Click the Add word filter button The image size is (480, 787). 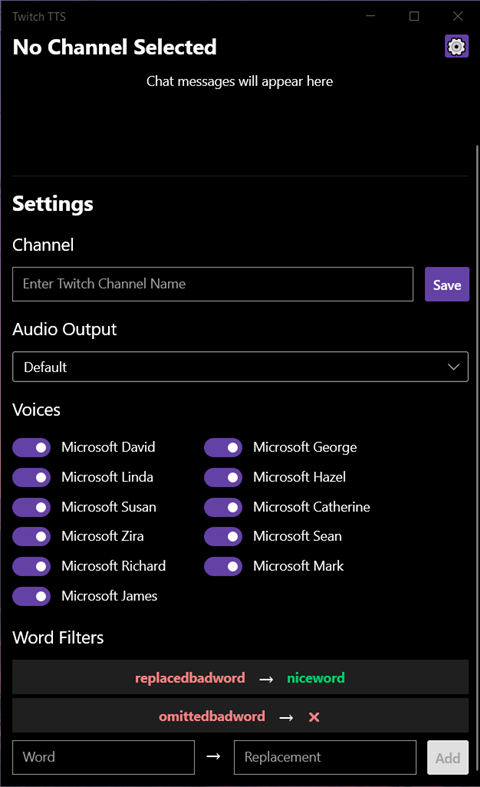coord(448,757)
